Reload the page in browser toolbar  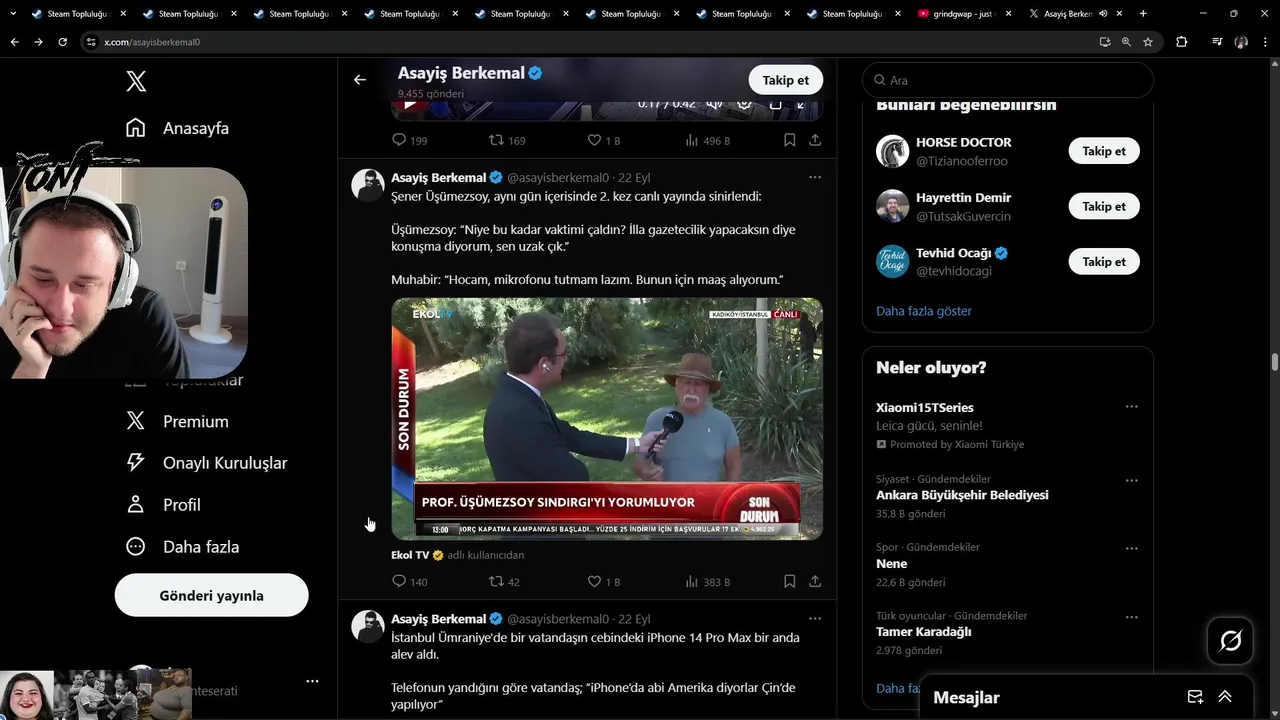(x=62, y=42)
